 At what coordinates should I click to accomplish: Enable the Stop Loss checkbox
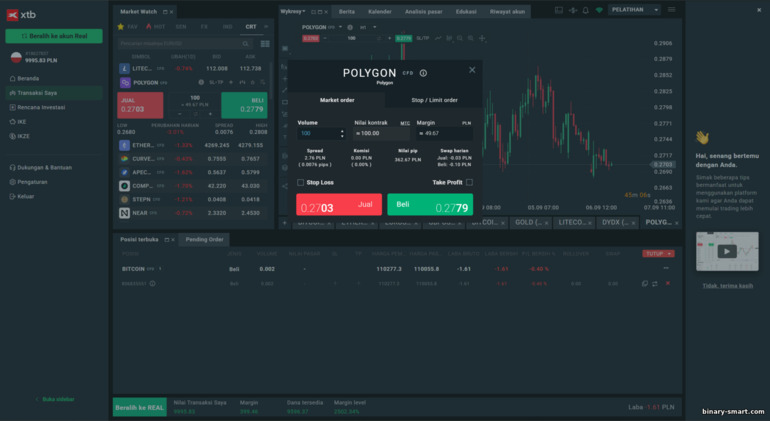pyautogui.click(x=300, y=182)
